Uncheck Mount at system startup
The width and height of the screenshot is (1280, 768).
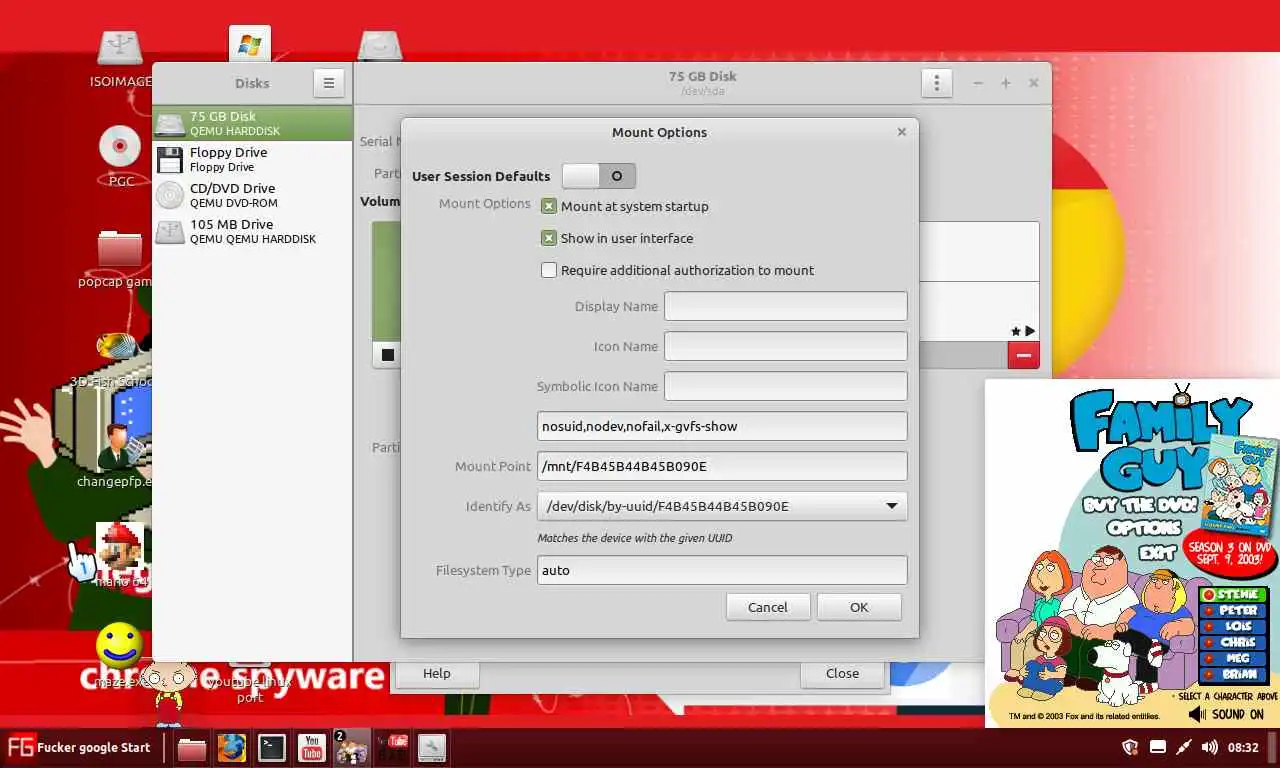(x=549, y=206)
